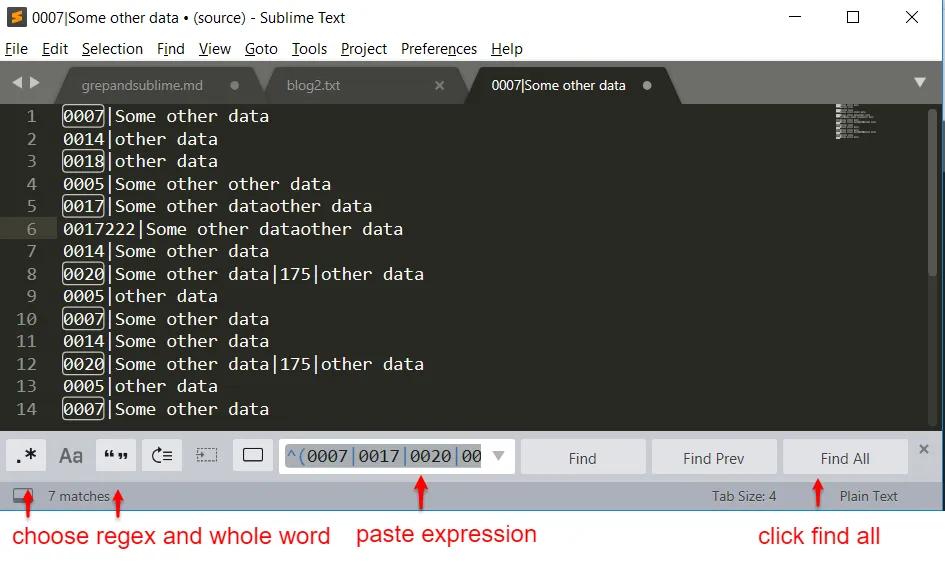Screen dimensions: 945x564
Task: Toggle the side bar icon in status bar
Action: [x=23, y=496]
